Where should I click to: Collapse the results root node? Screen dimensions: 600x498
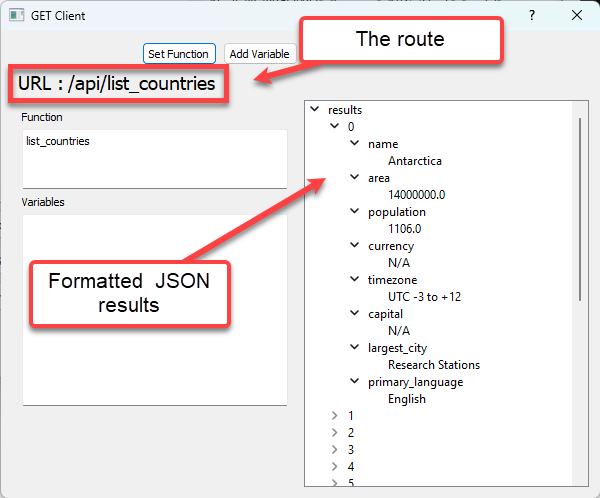(316, 110)
